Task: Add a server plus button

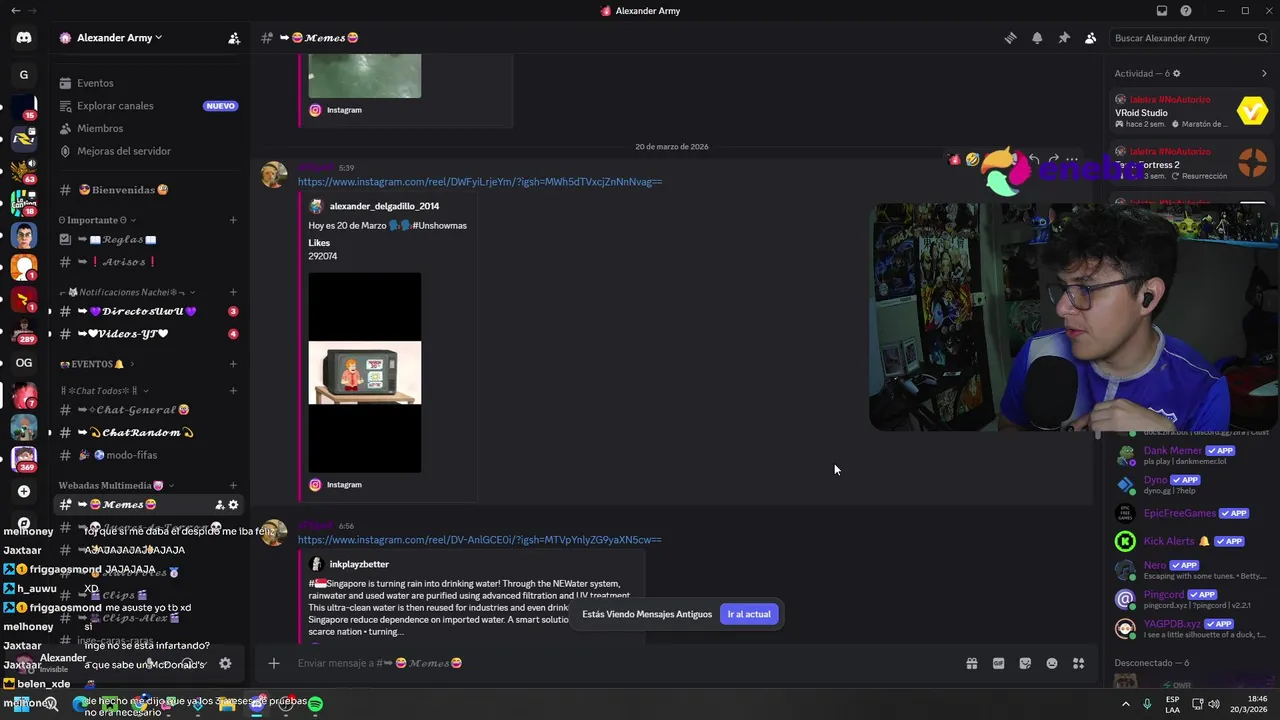Action: (x=24, y=491)
